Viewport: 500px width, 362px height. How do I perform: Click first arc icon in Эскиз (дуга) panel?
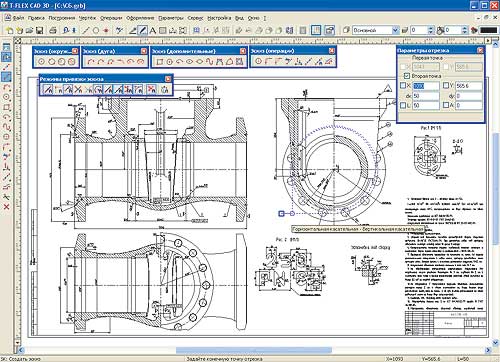91,62
